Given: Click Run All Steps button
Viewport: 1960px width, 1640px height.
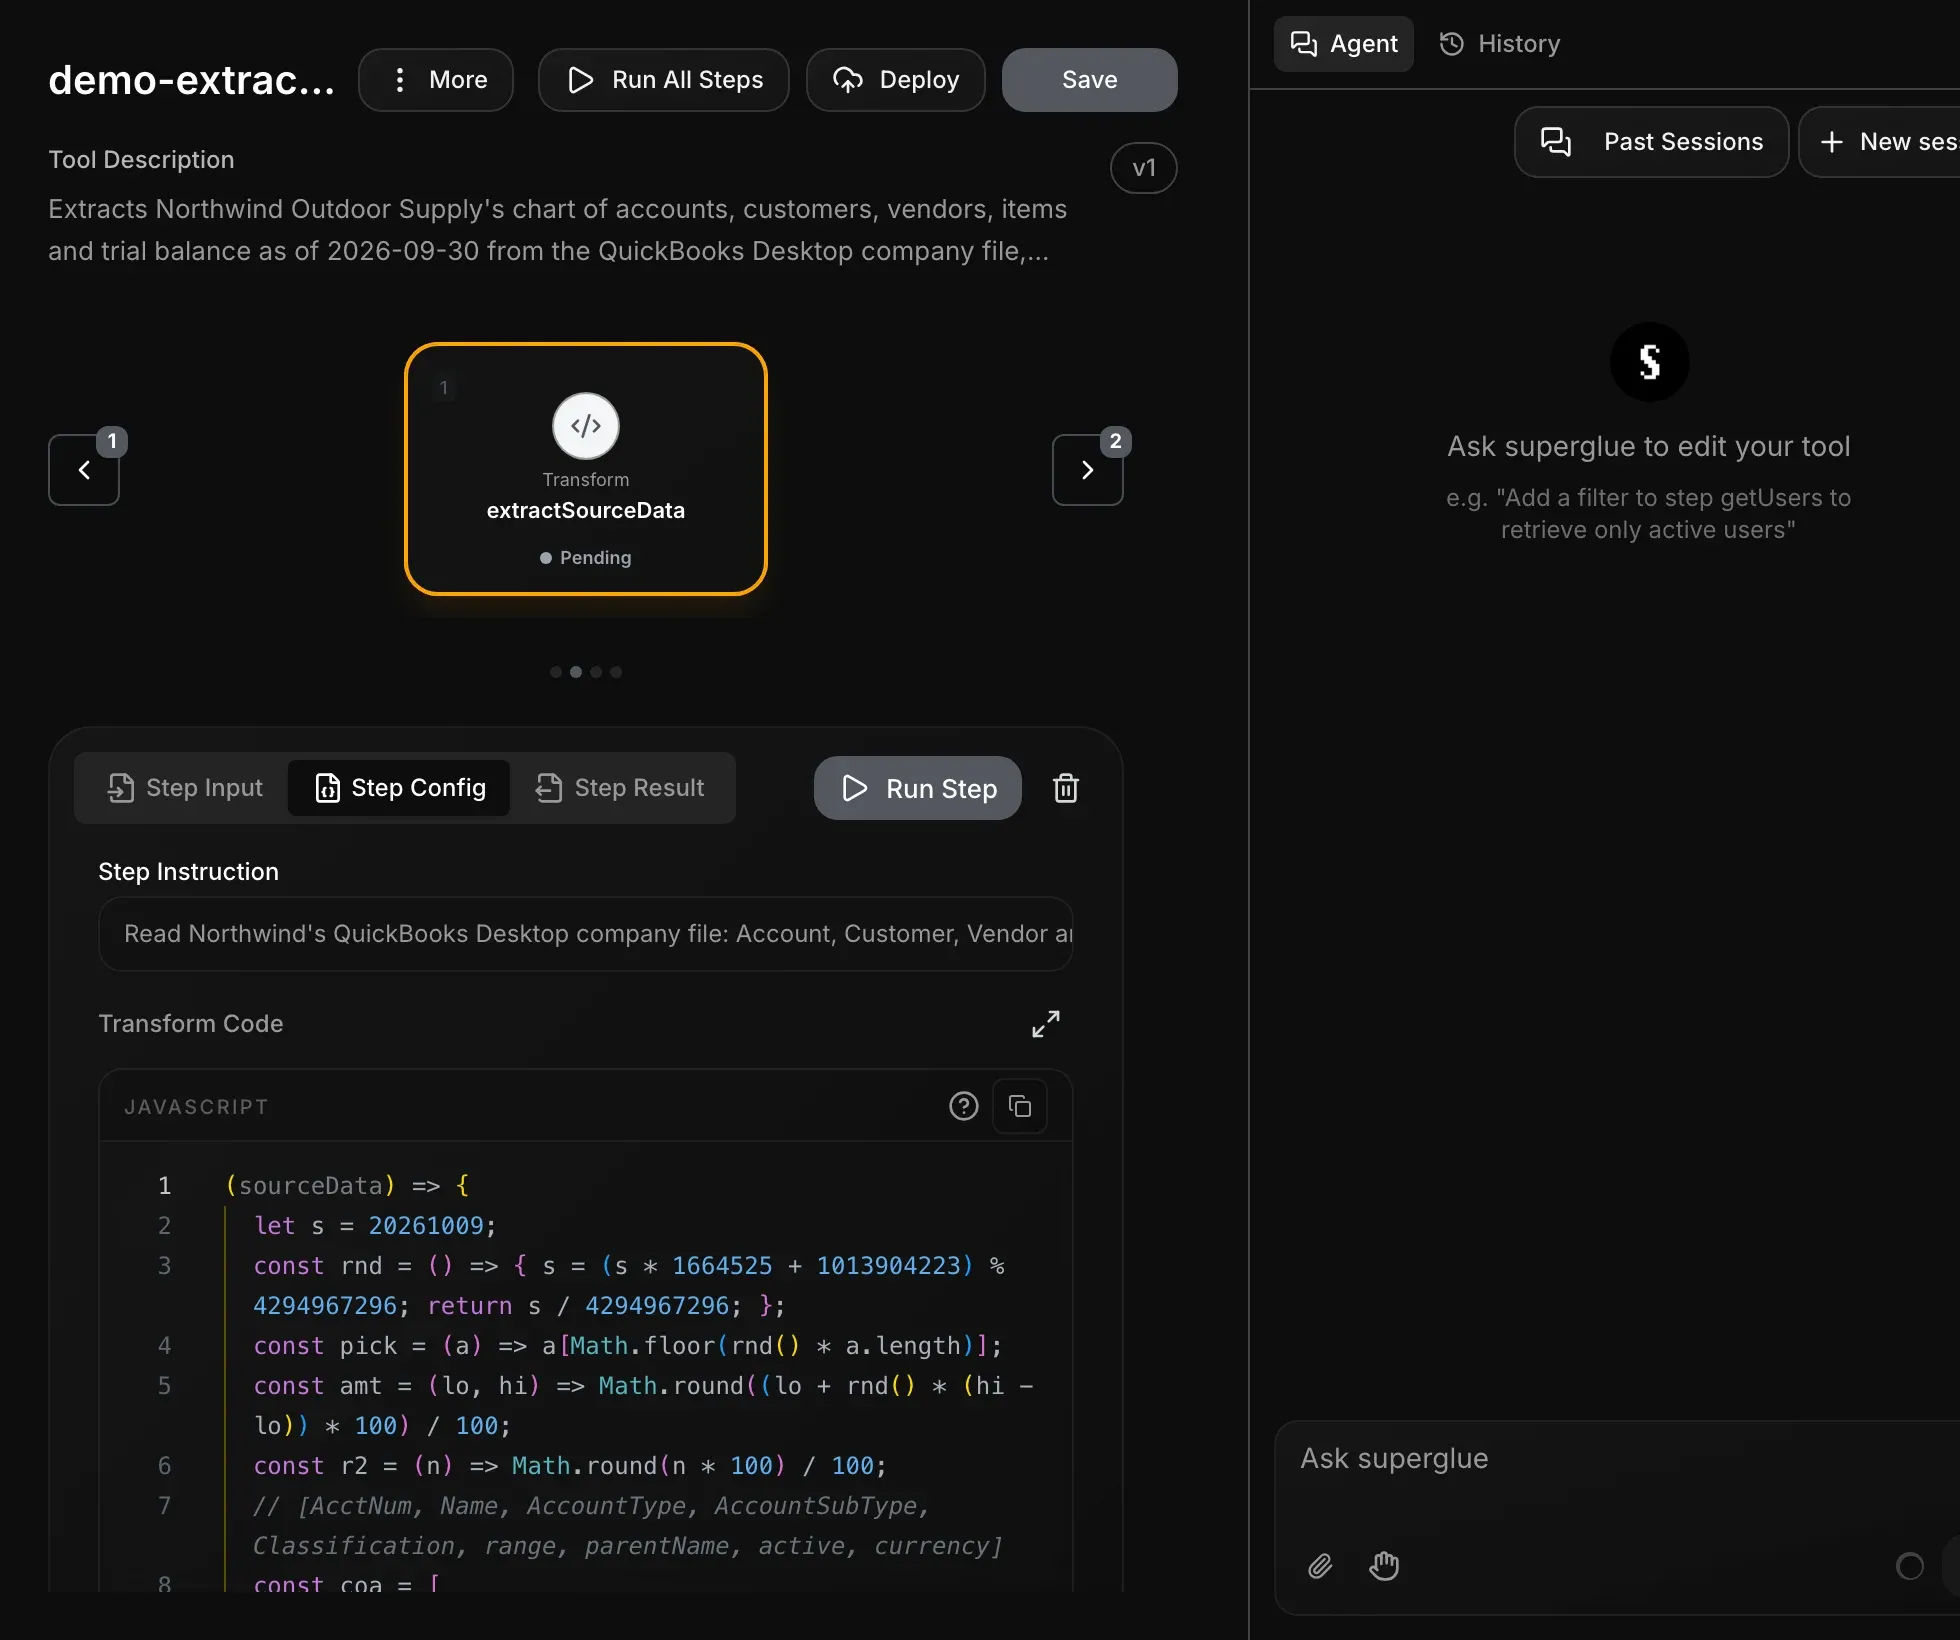Looking at the screenshot, I should pos(664,80).
